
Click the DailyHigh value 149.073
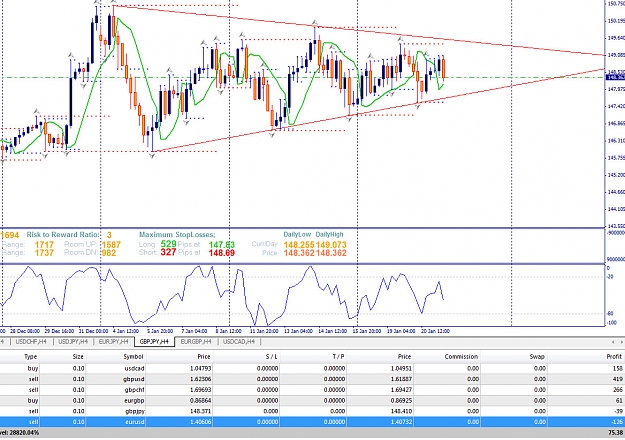pos(331,245)
